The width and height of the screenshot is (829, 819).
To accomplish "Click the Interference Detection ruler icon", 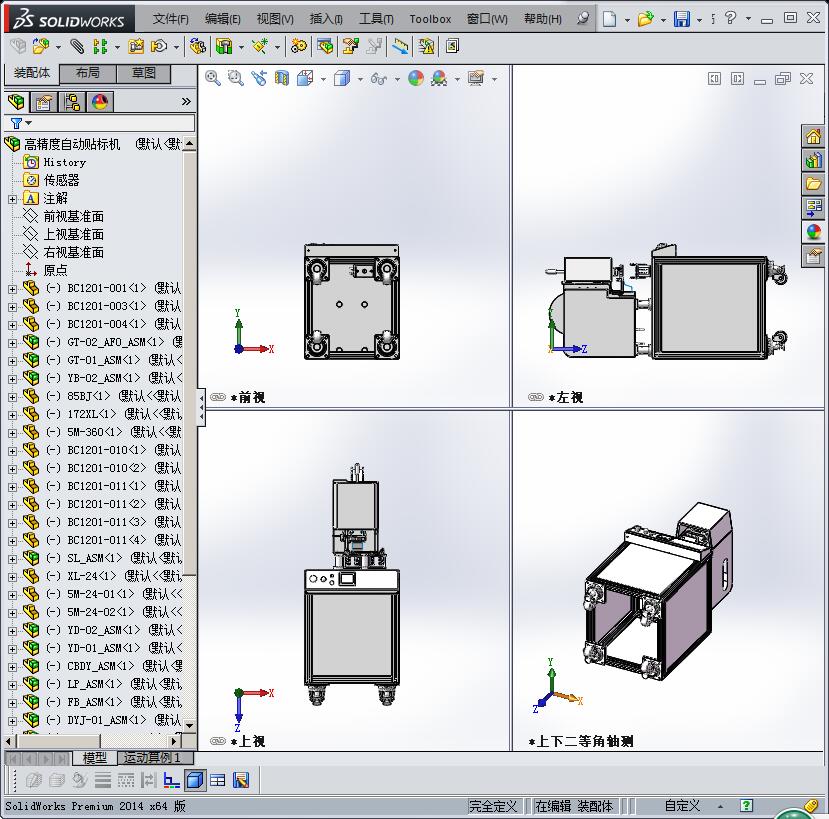I will click(x=400, y=47).
